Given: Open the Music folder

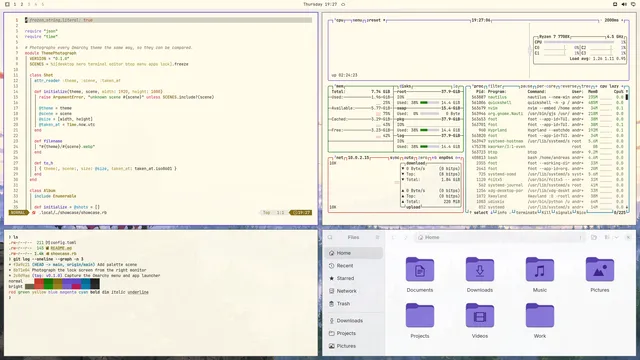Looking at the screenshot, I should point(540,269).
